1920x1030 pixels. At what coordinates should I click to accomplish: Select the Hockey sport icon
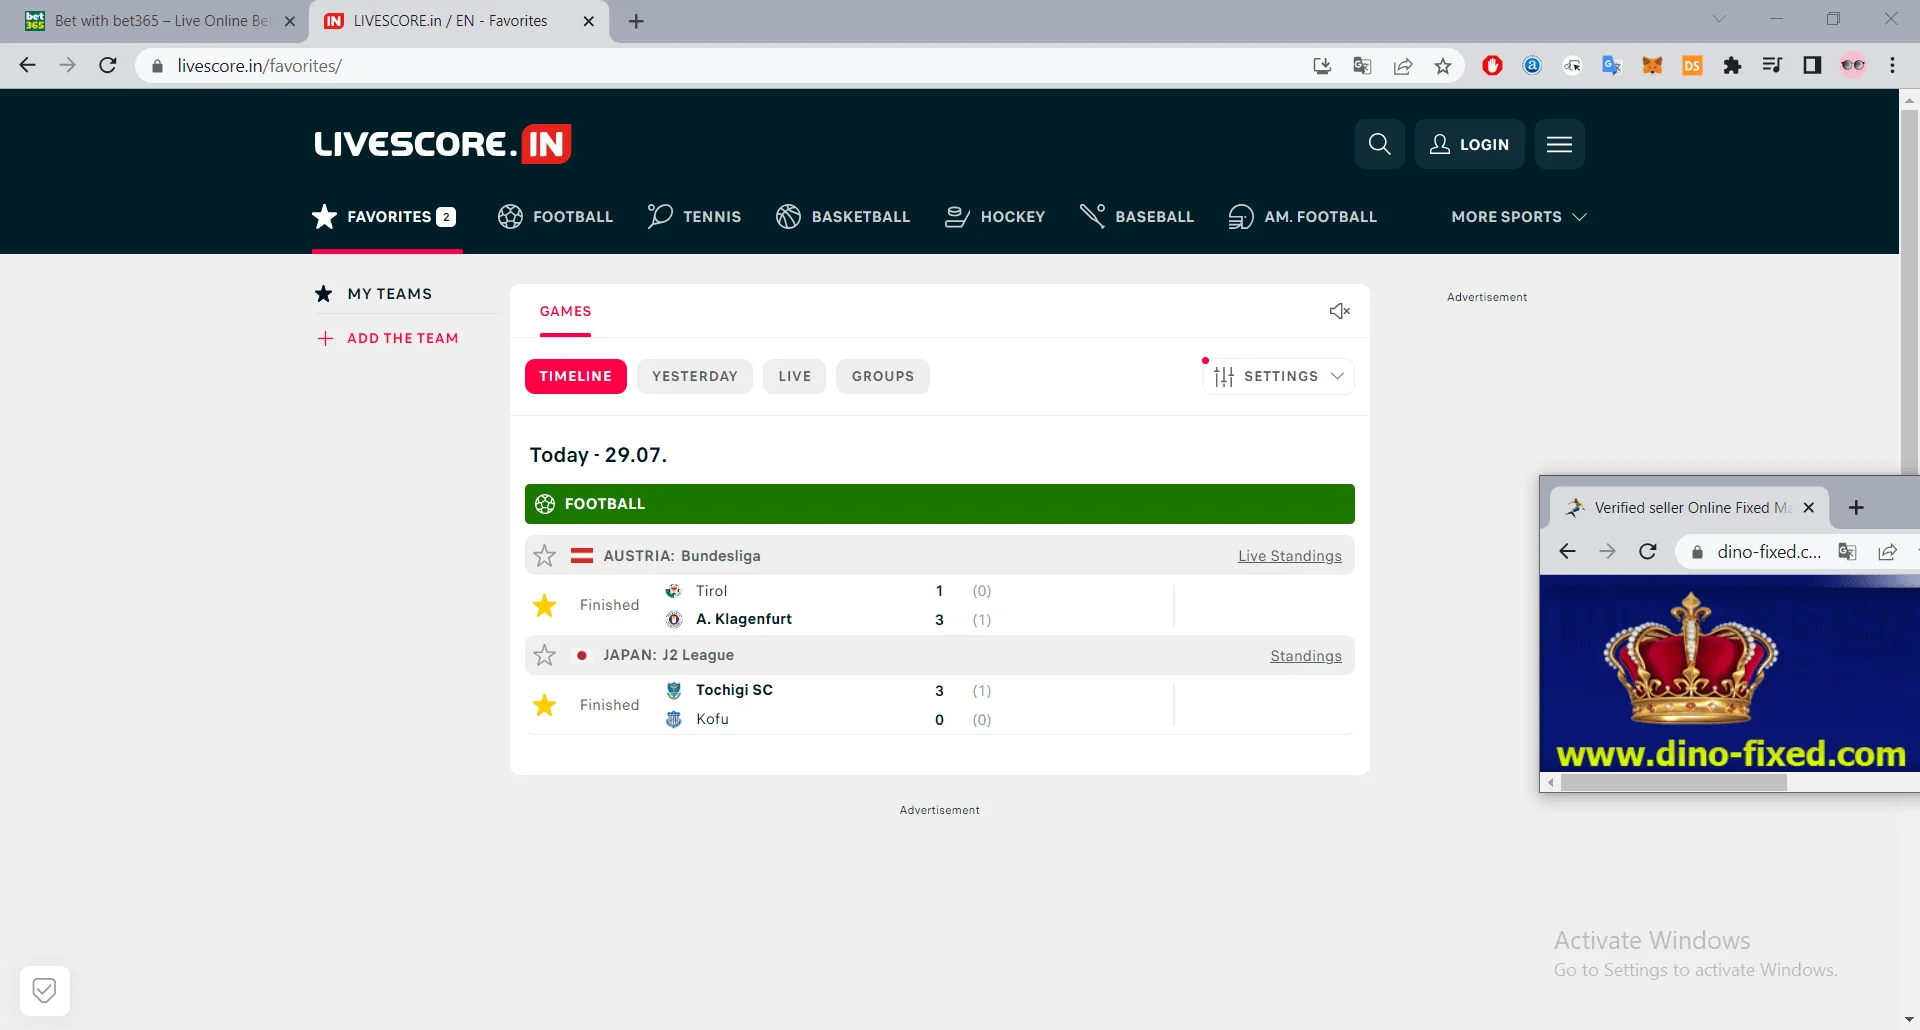pyautogui.click(x=957, y=216)
